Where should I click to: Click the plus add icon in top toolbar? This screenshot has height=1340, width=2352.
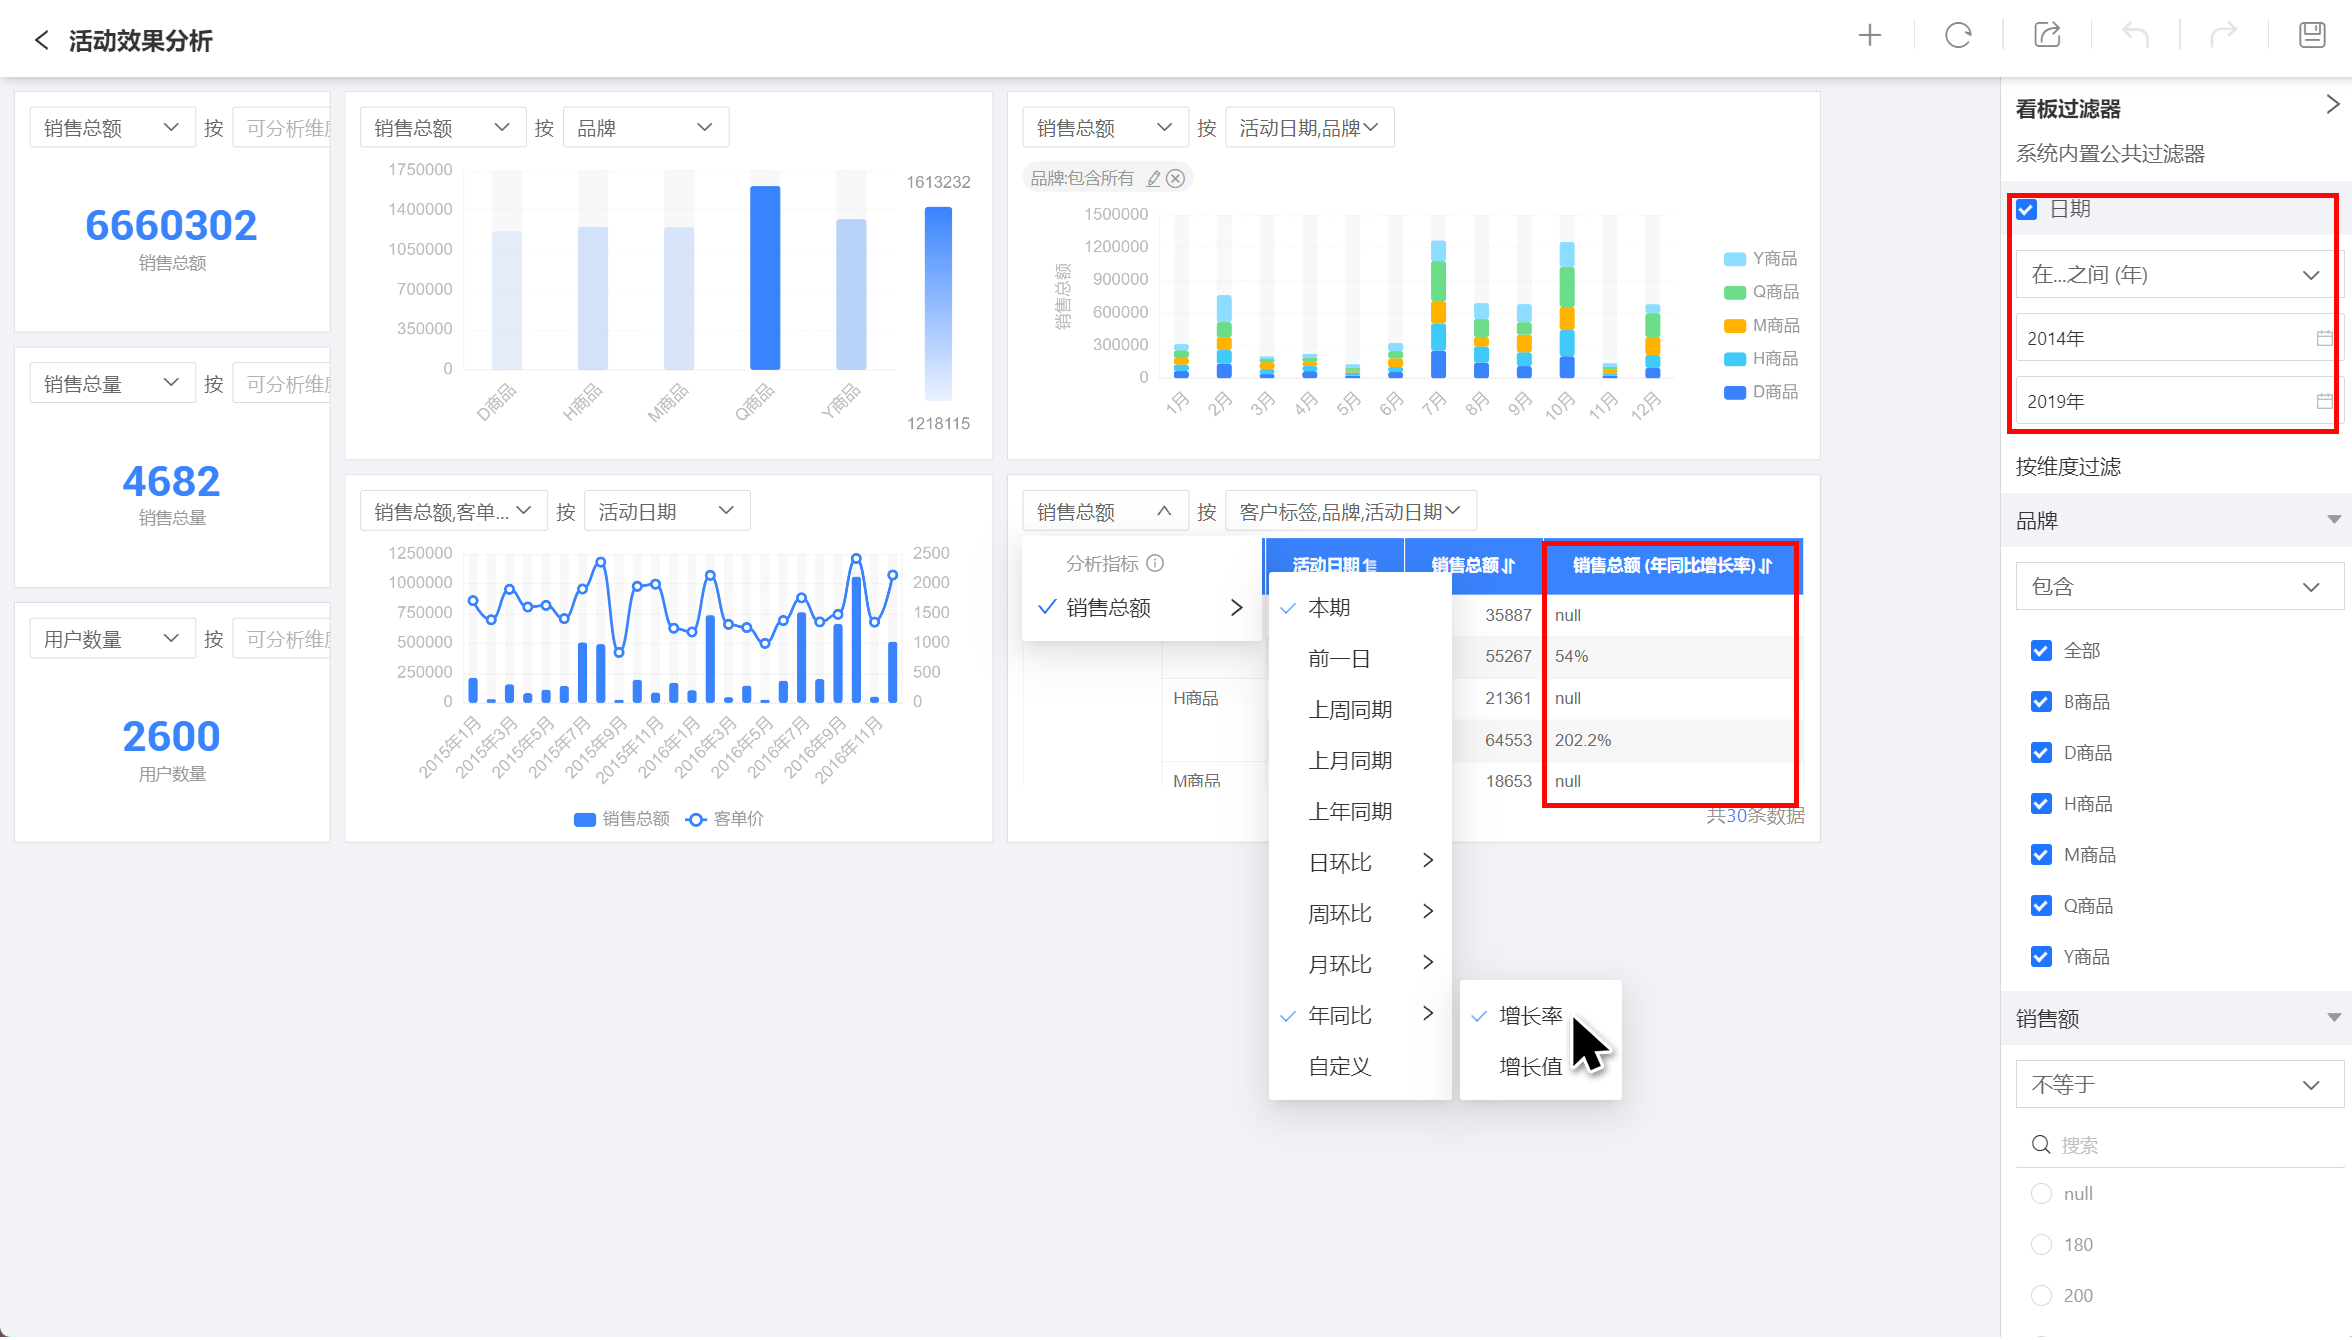coord(1869,36)
